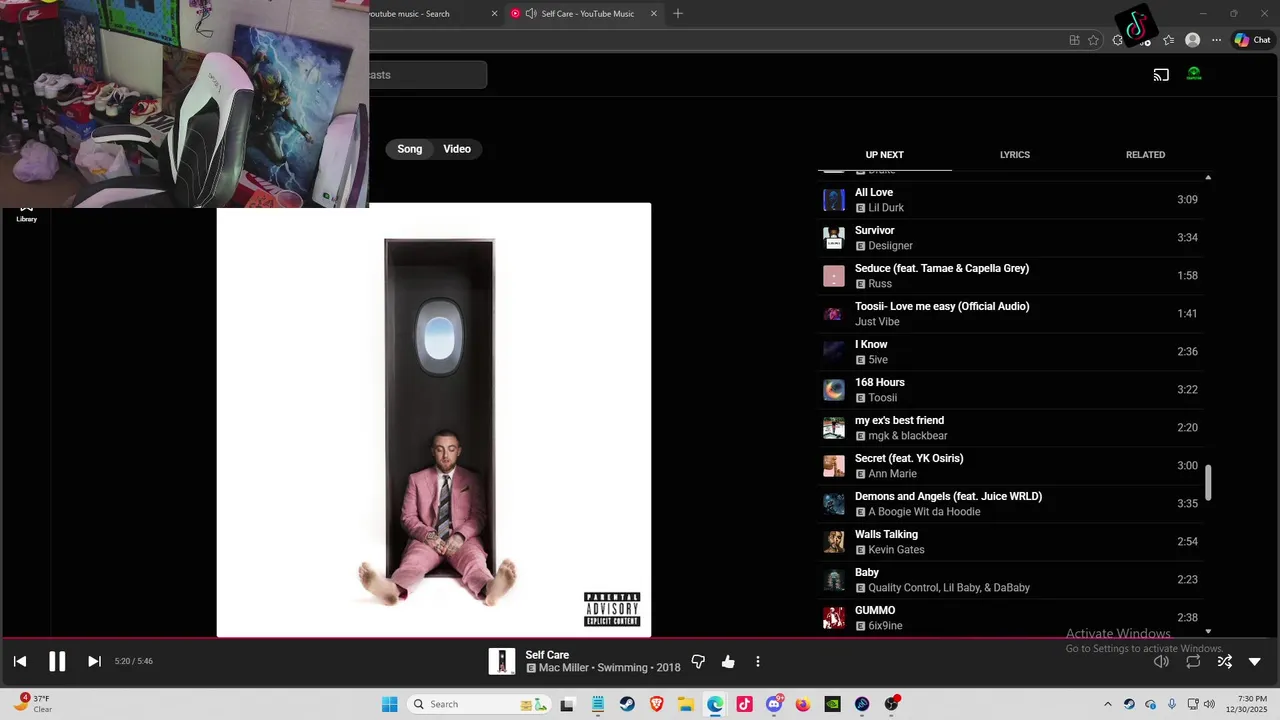Dislike the song Self Care
Image resolution: width=1280 pixels, height=720 pixels.
pyautogui.click(x=698, y=661)
